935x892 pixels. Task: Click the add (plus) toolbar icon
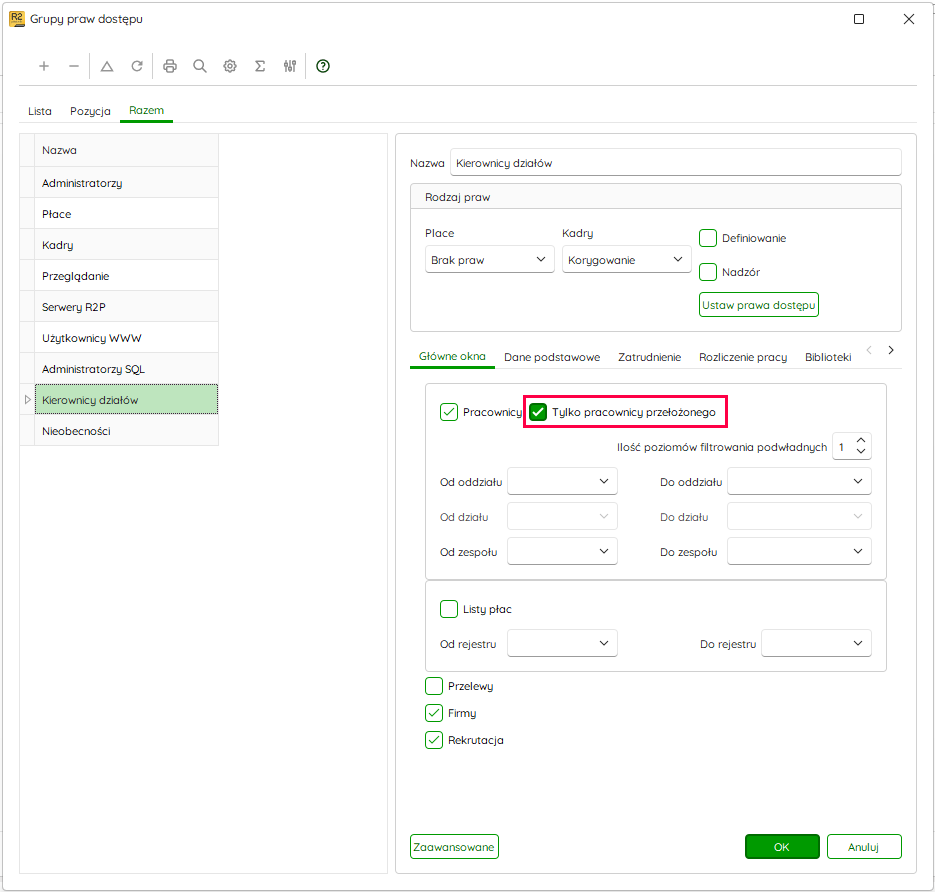44,66
